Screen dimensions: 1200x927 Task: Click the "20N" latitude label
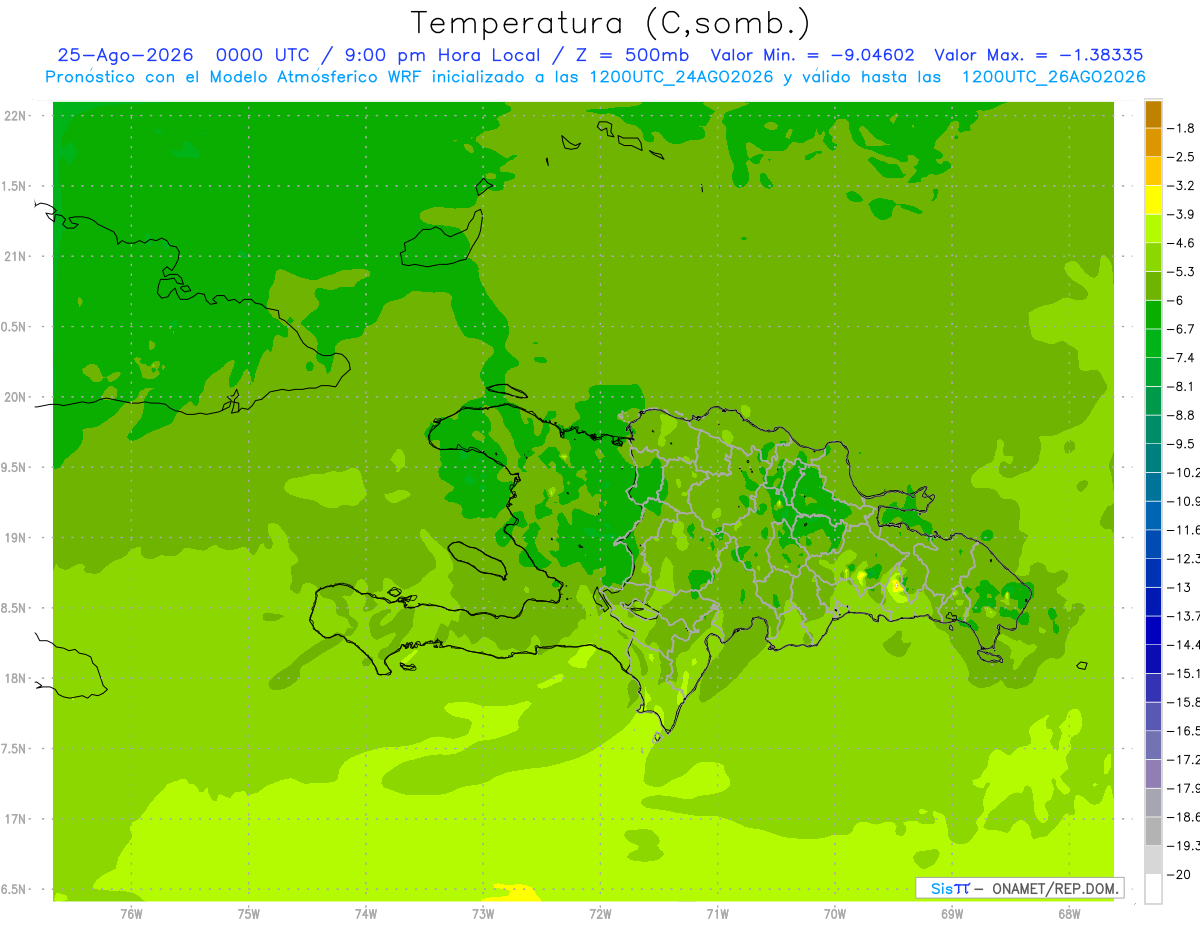point(15,397)
